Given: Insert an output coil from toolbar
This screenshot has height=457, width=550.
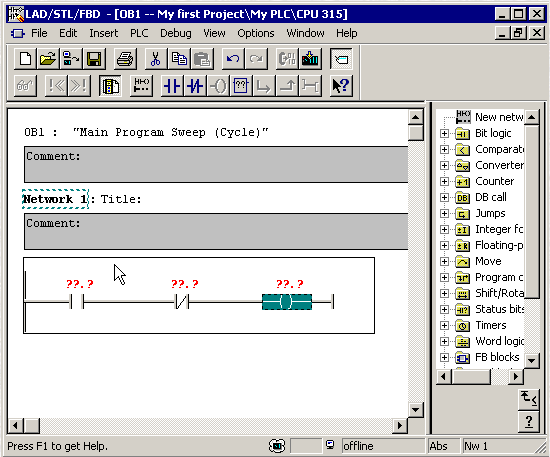Looking at the screenshot, I should click(x=218, y=86).
